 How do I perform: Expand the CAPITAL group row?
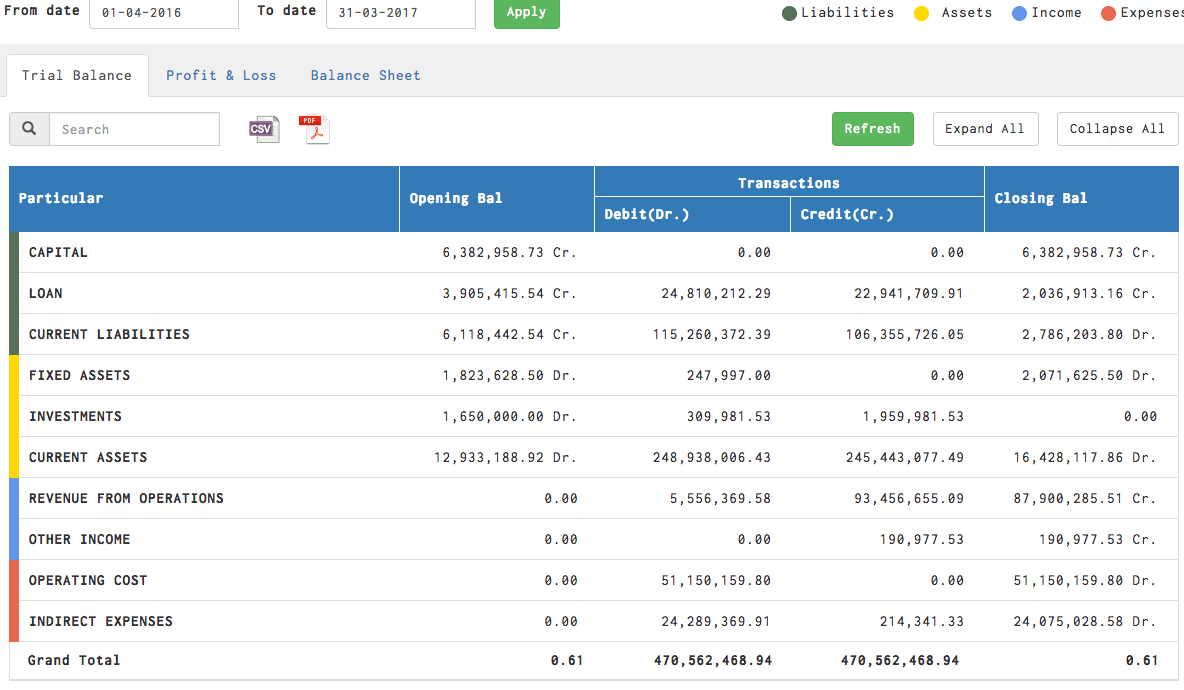pyautogui.click(x=58, y=253)
